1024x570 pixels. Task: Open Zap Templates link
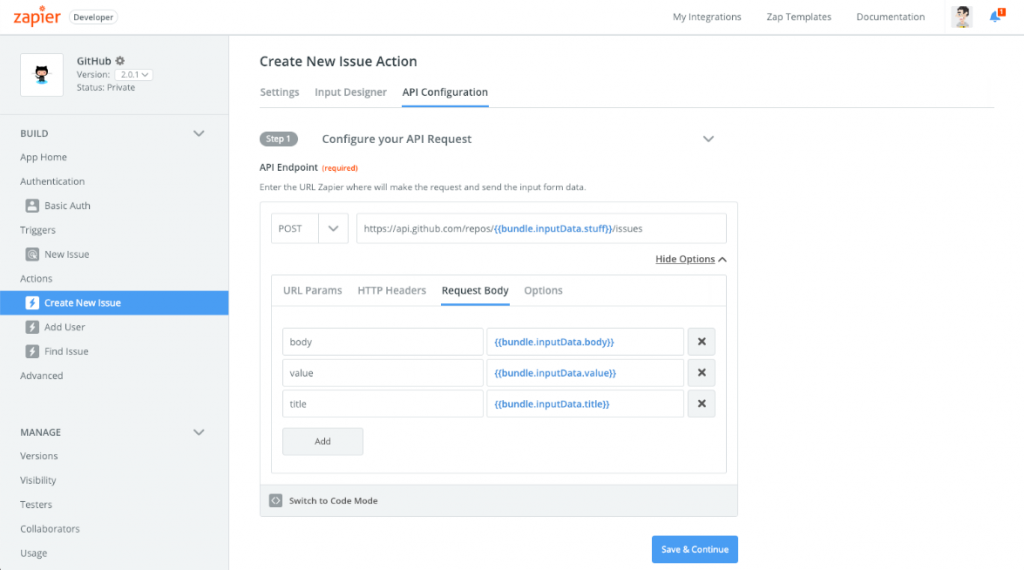click(x=799, y=17)
